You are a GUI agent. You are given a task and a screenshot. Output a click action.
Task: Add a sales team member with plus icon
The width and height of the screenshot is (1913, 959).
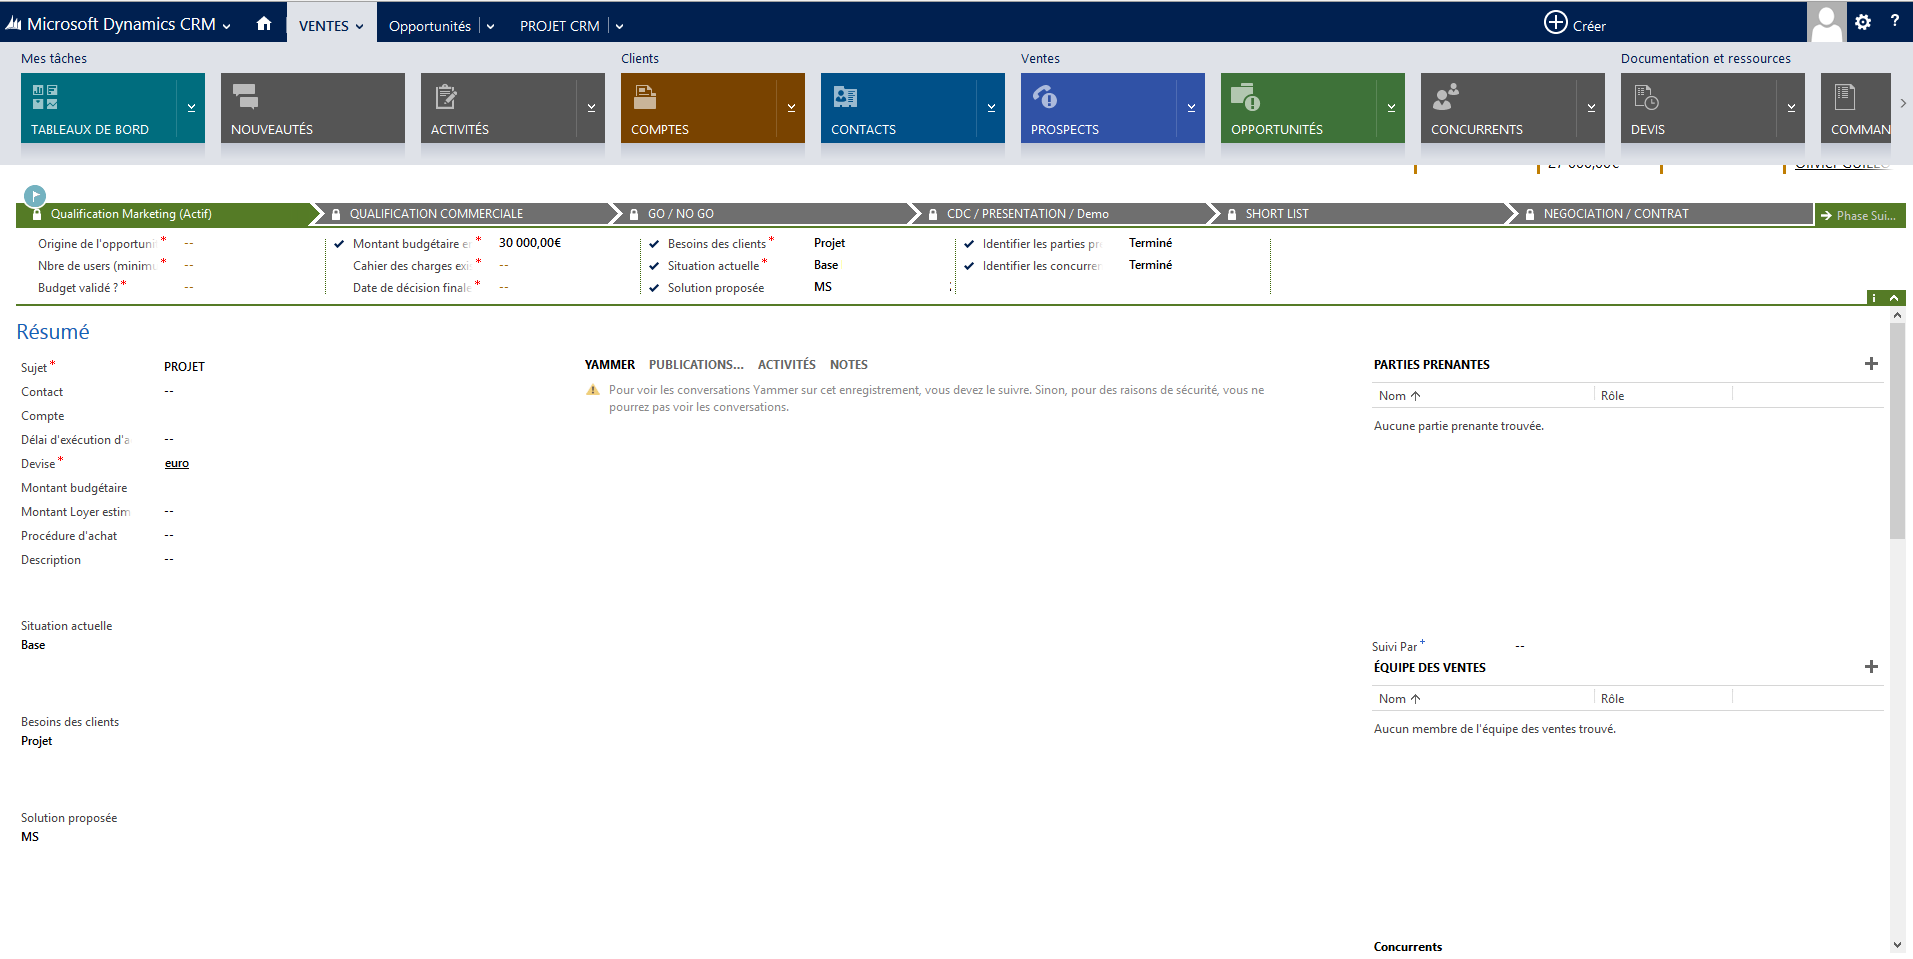tap(1871, 667)
